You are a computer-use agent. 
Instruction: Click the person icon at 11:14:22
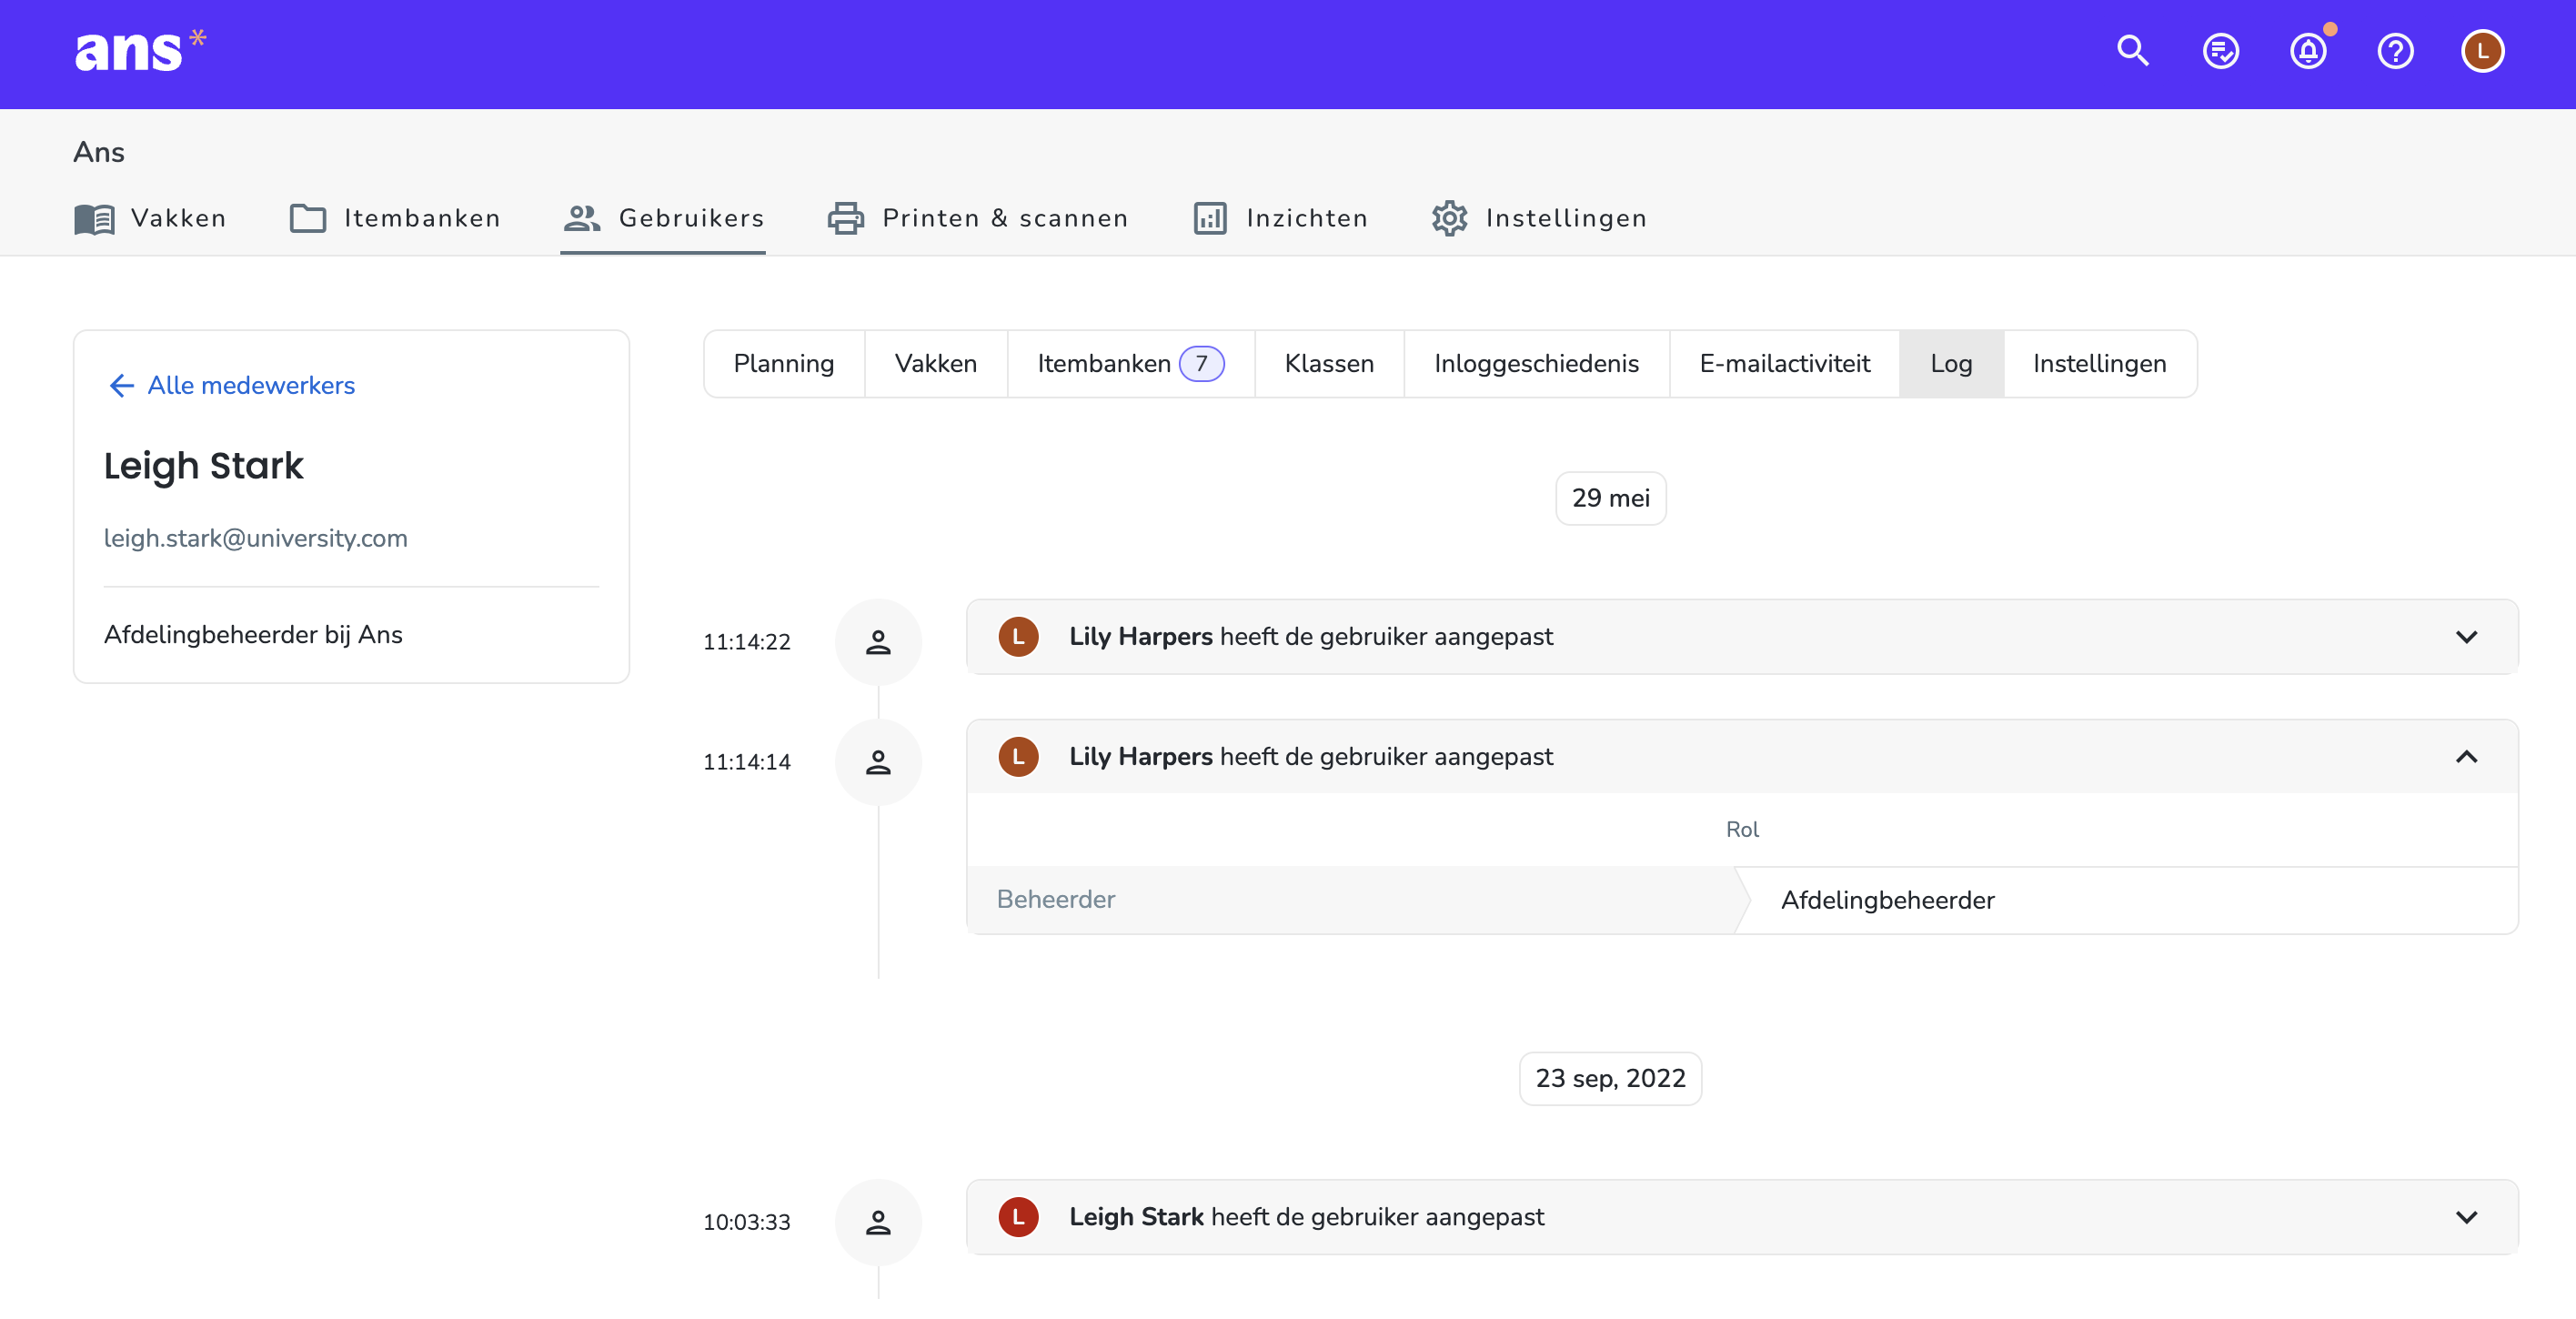[878, 642]
